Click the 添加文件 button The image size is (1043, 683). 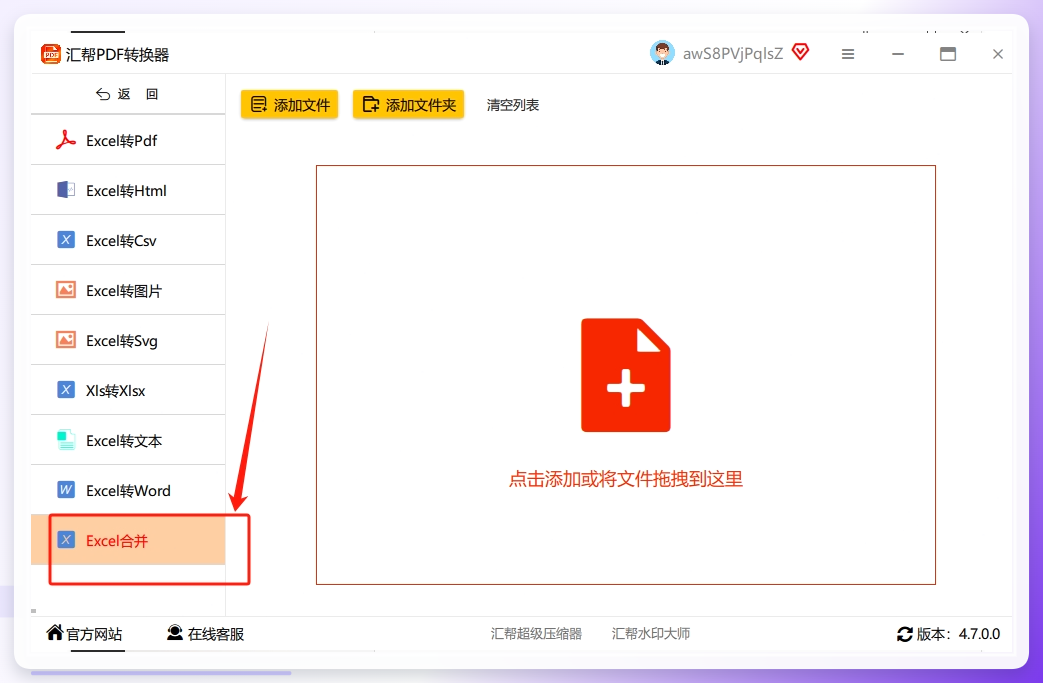click(x=289, y=104)
